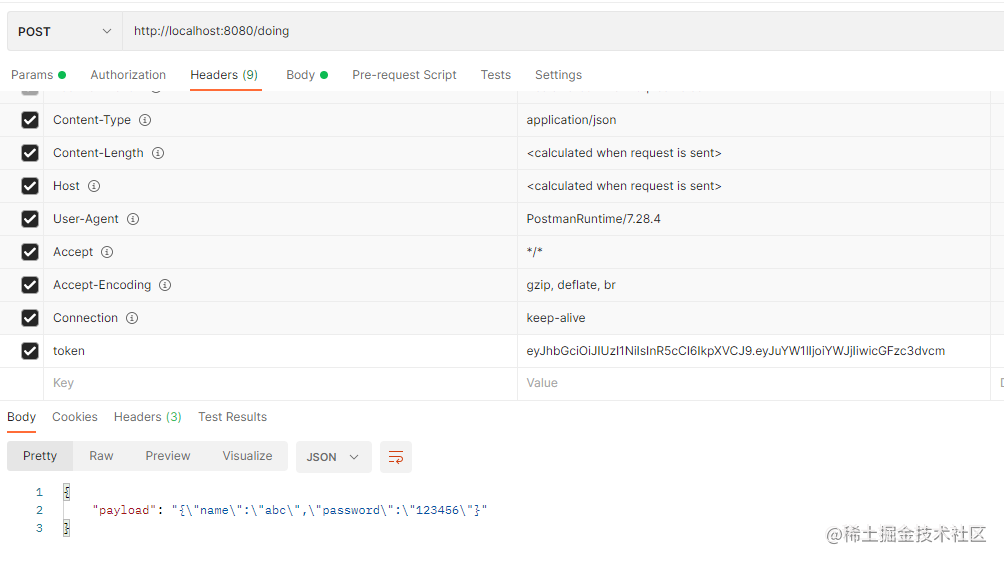Click info icon beside Content-Length header
The height and width of the screenshot is (562, 1004).
tap(158, 153)
